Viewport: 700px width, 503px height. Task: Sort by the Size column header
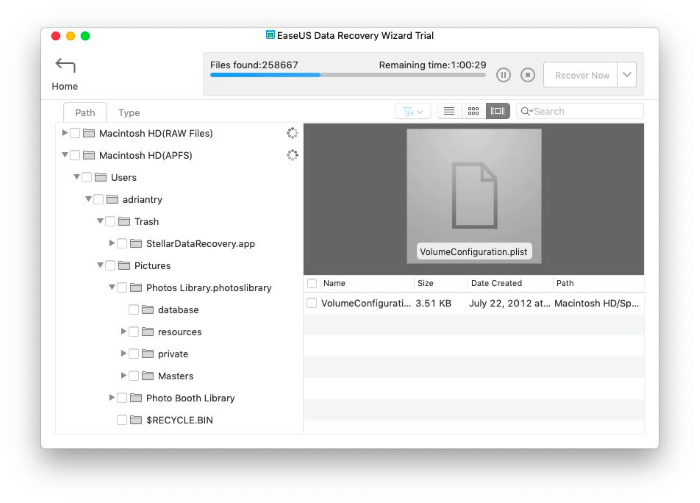(425, 283)
